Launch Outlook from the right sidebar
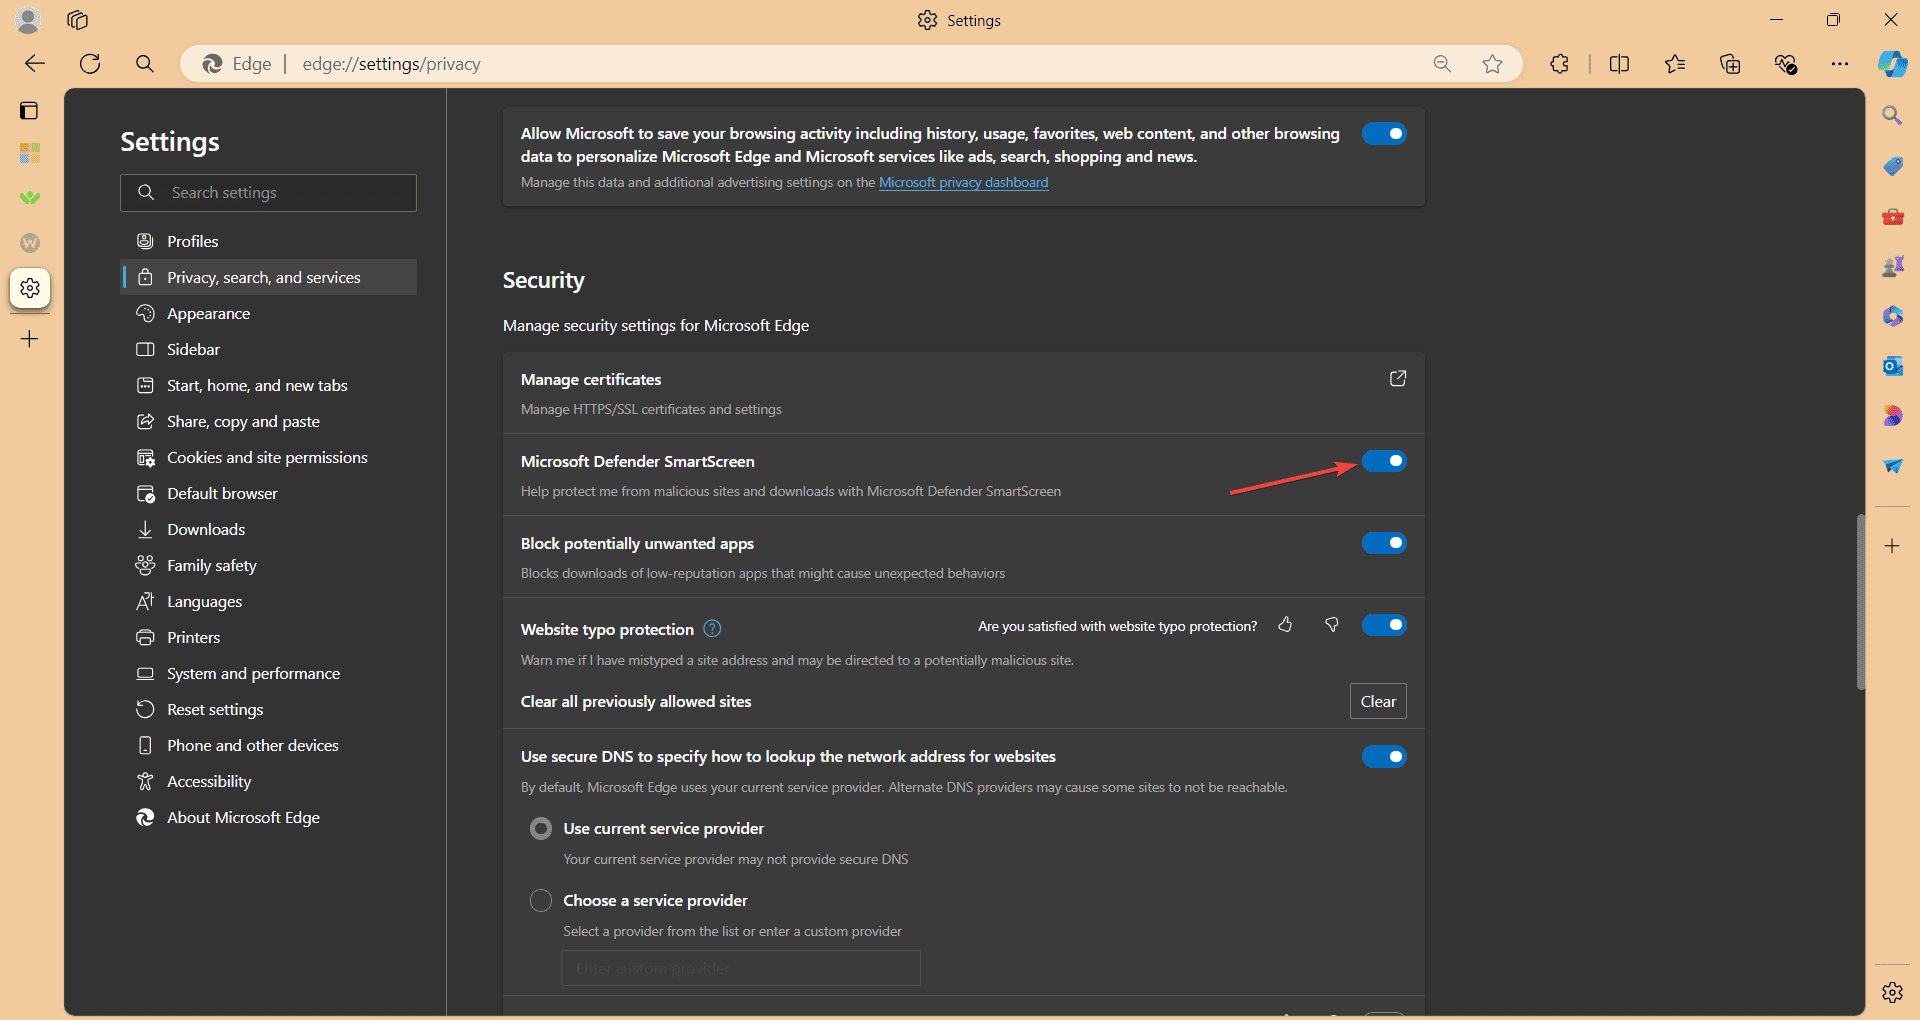This screenshot has width=1920, height=1020. (x=1892, y=366)
